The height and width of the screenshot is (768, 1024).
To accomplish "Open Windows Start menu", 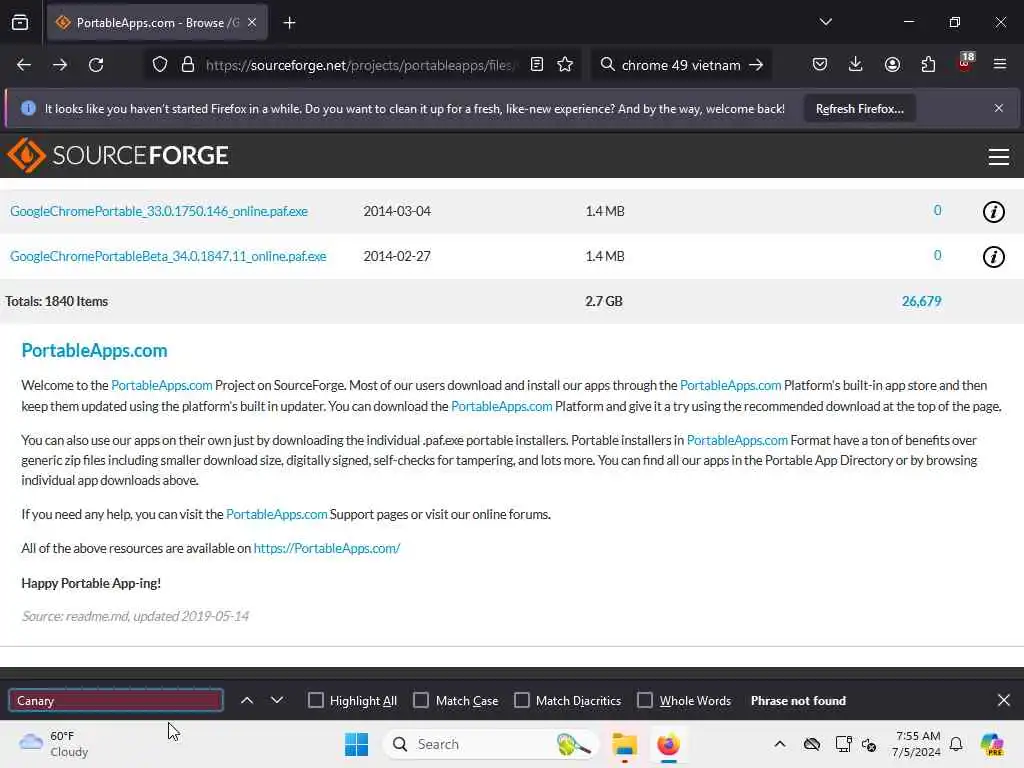I will pos(357,744).
